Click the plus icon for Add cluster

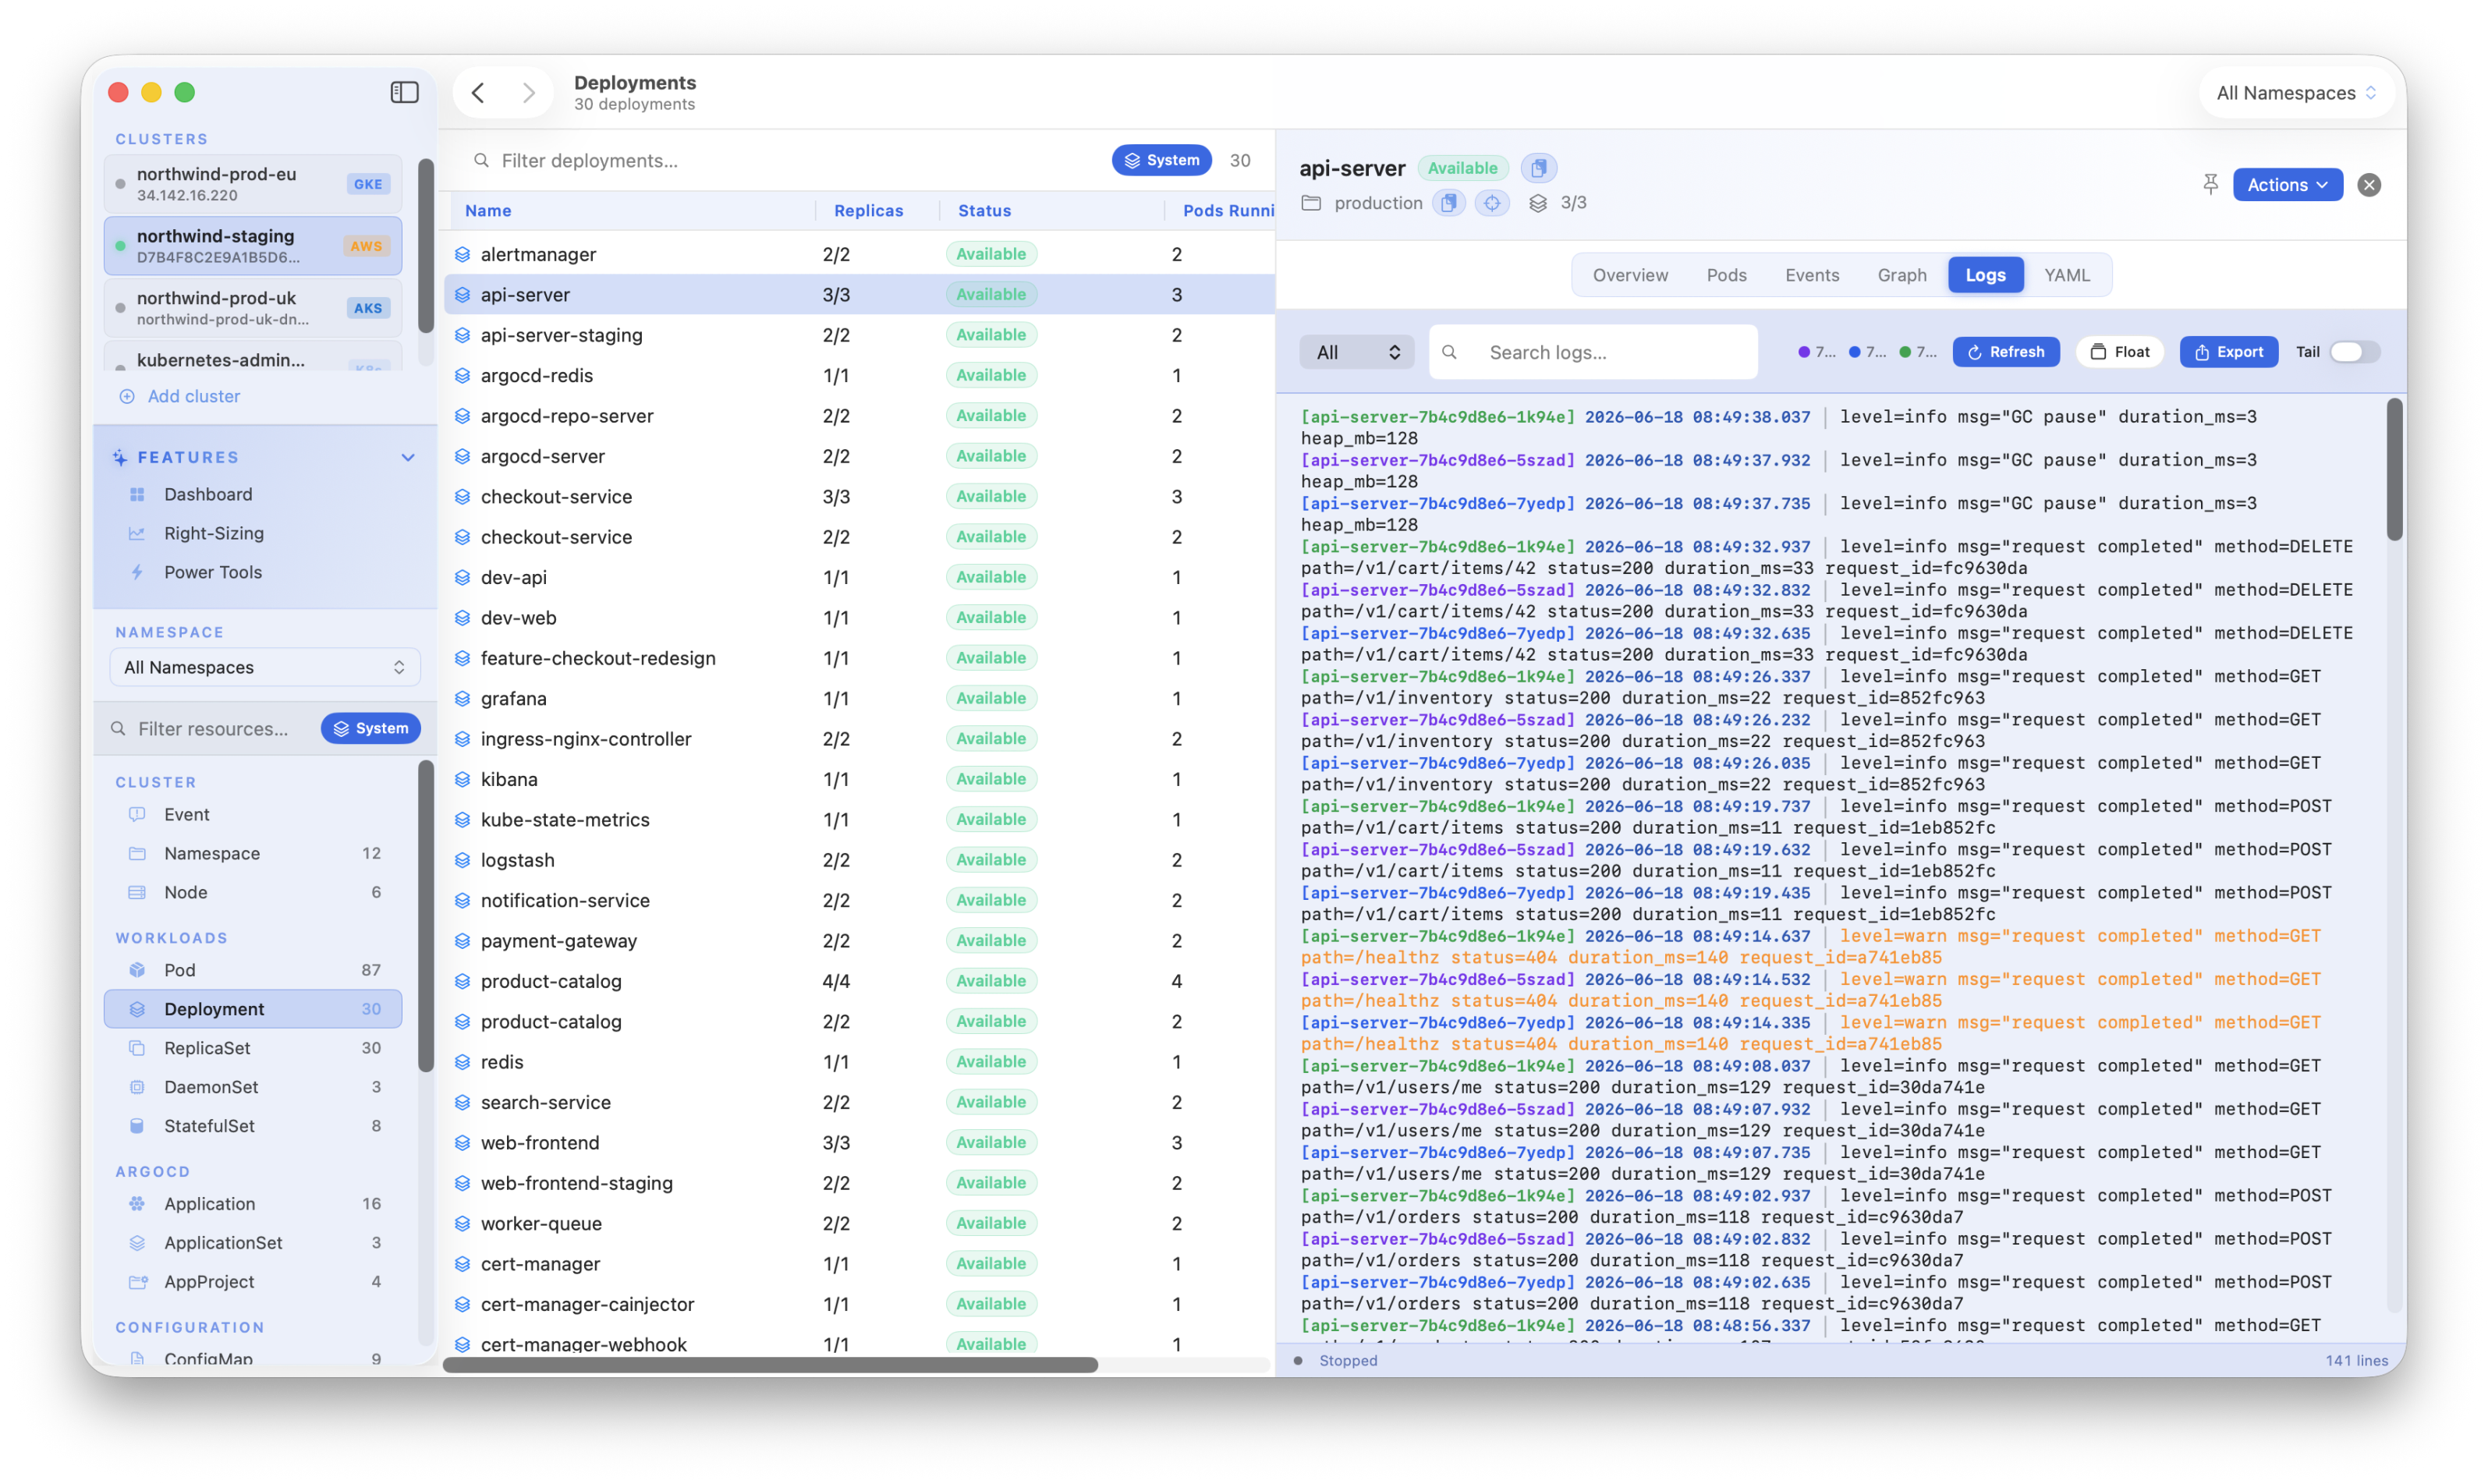click(x=127, y=396)
